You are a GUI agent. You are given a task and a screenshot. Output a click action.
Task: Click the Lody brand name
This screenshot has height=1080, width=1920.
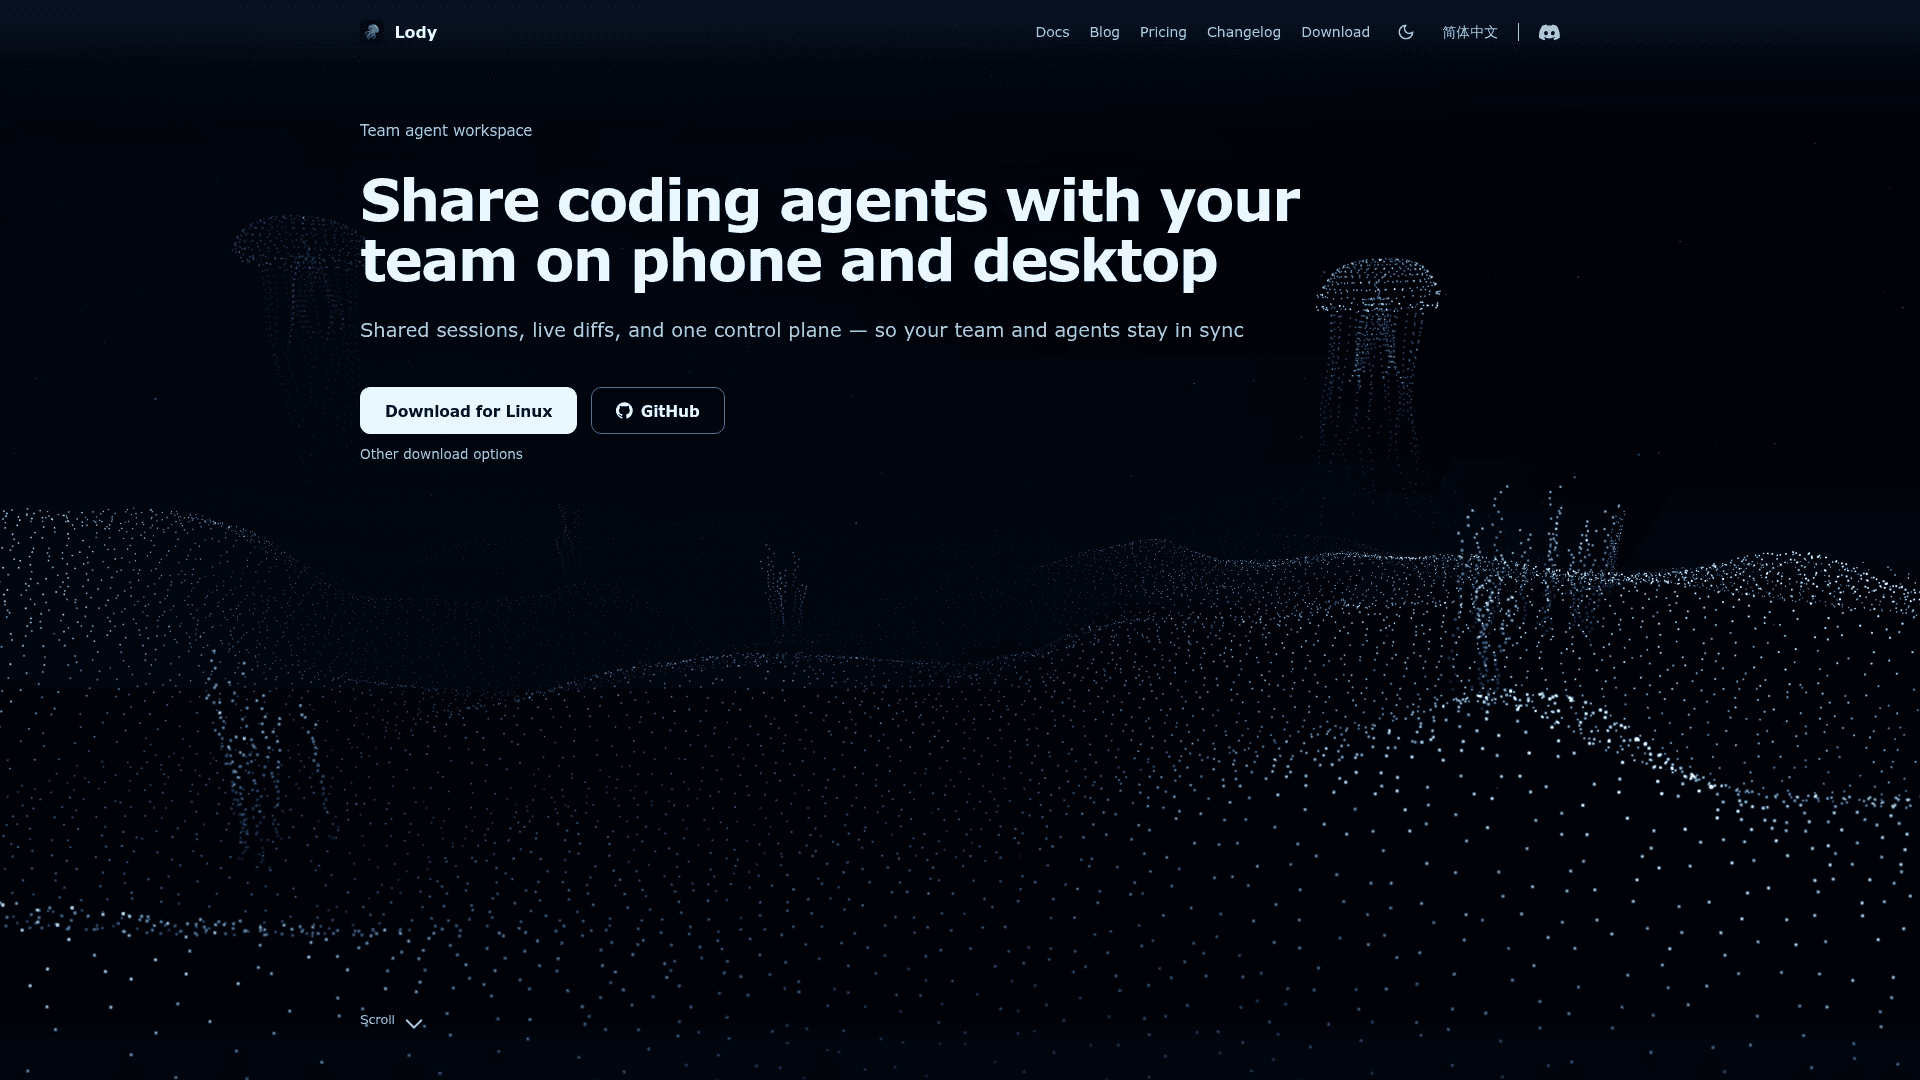(416, 32)
